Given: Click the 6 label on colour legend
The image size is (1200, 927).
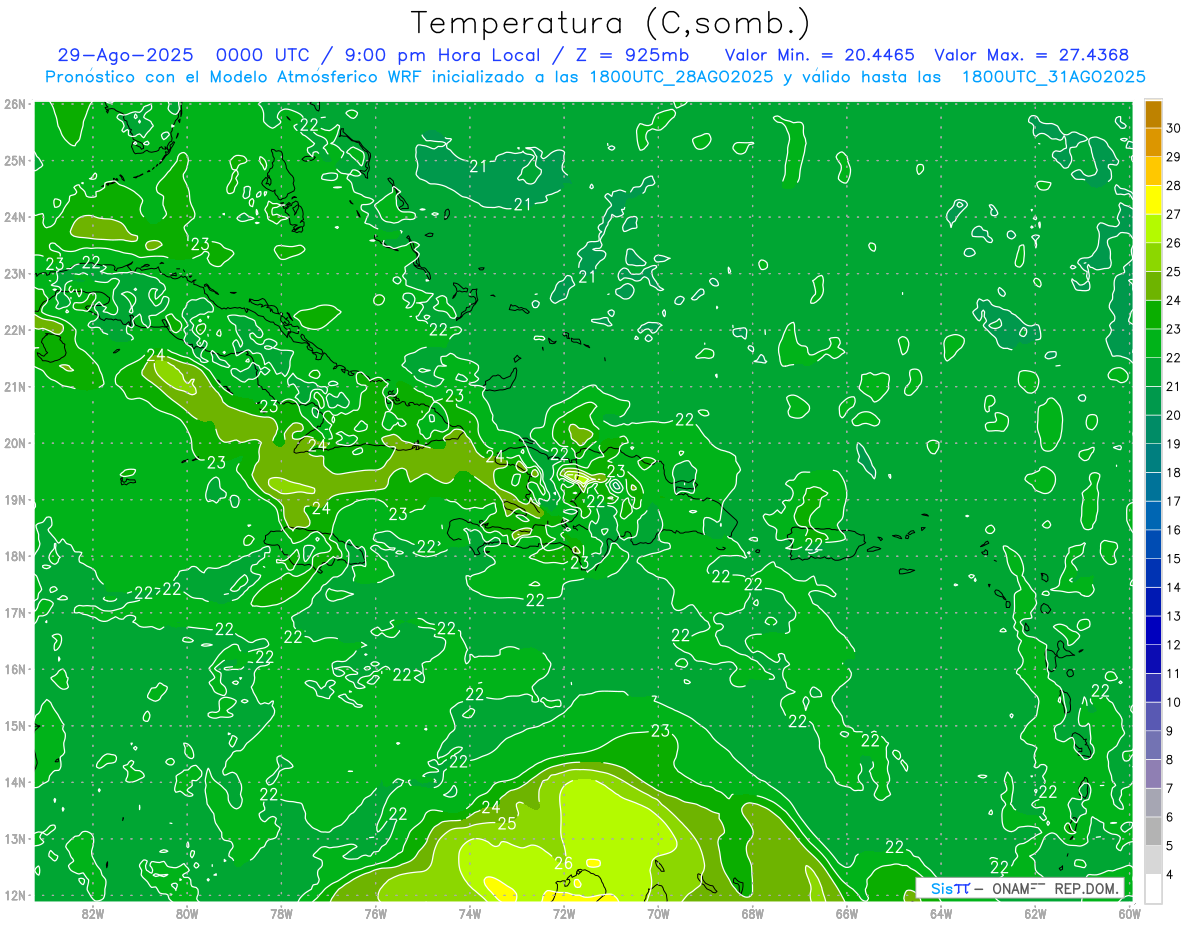Looking at the screenshot, I should (1170, 817).
